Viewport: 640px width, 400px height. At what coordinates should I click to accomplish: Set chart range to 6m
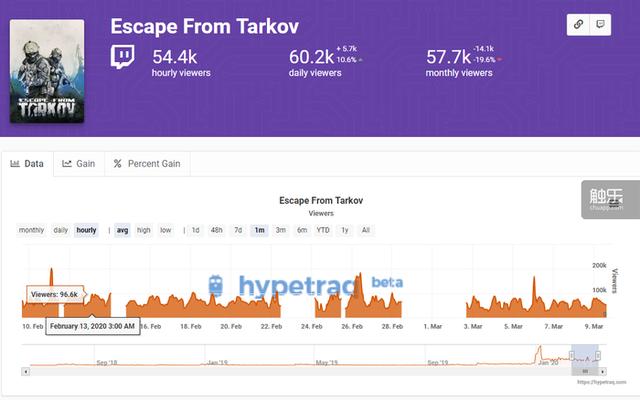pyautogui.click(x=302, y=230)
